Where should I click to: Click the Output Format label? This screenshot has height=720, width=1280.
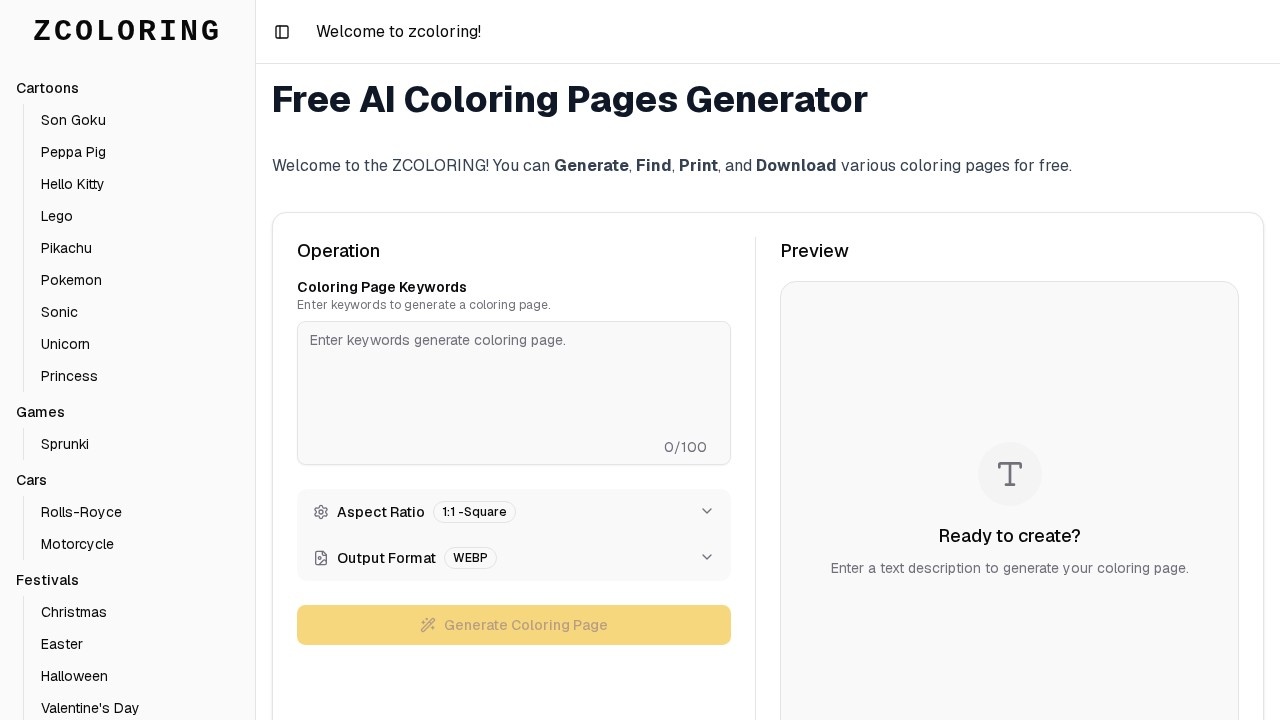coord(386,558)
